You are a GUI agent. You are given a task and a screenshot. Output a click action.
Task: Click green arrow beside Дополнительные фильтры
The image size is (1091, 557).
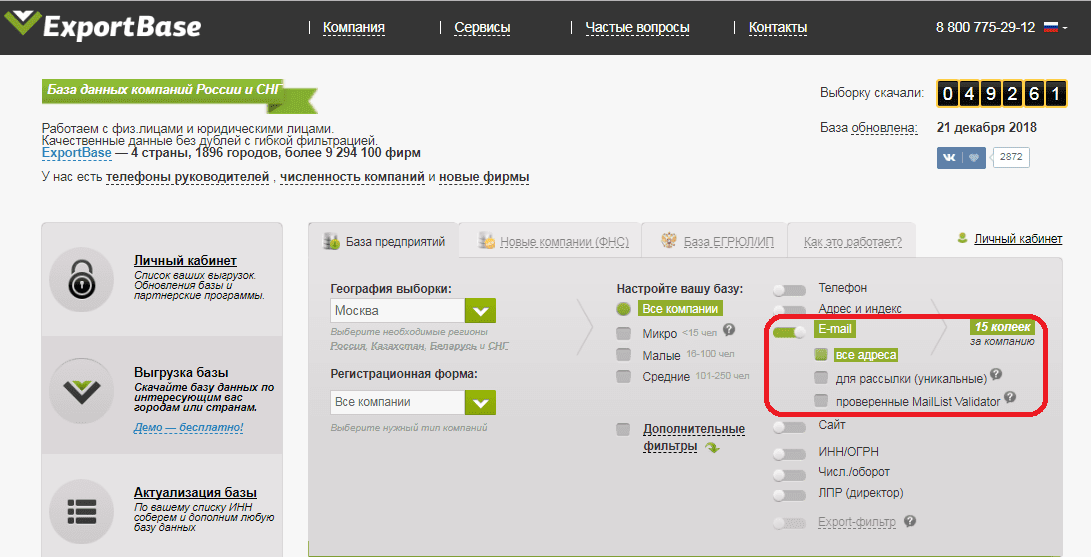[712, 448]
